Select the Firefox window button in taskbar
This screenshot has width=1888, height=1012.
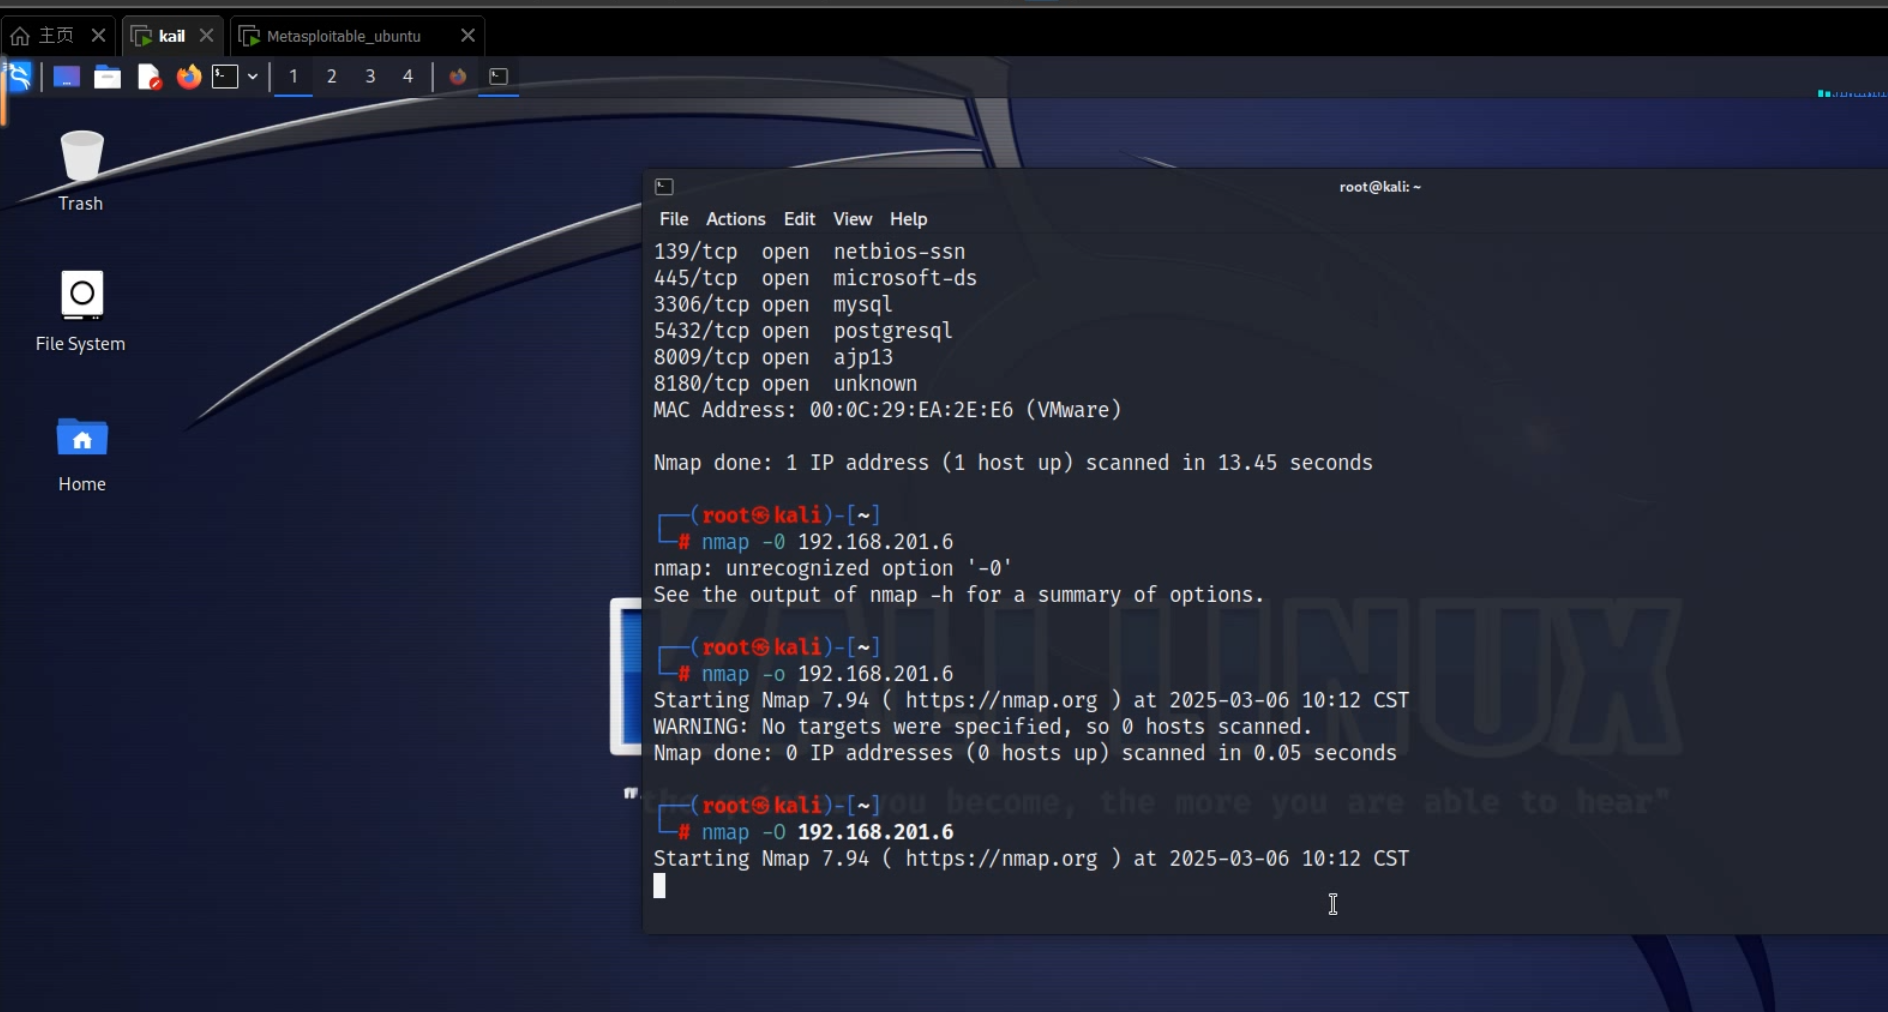457,76
